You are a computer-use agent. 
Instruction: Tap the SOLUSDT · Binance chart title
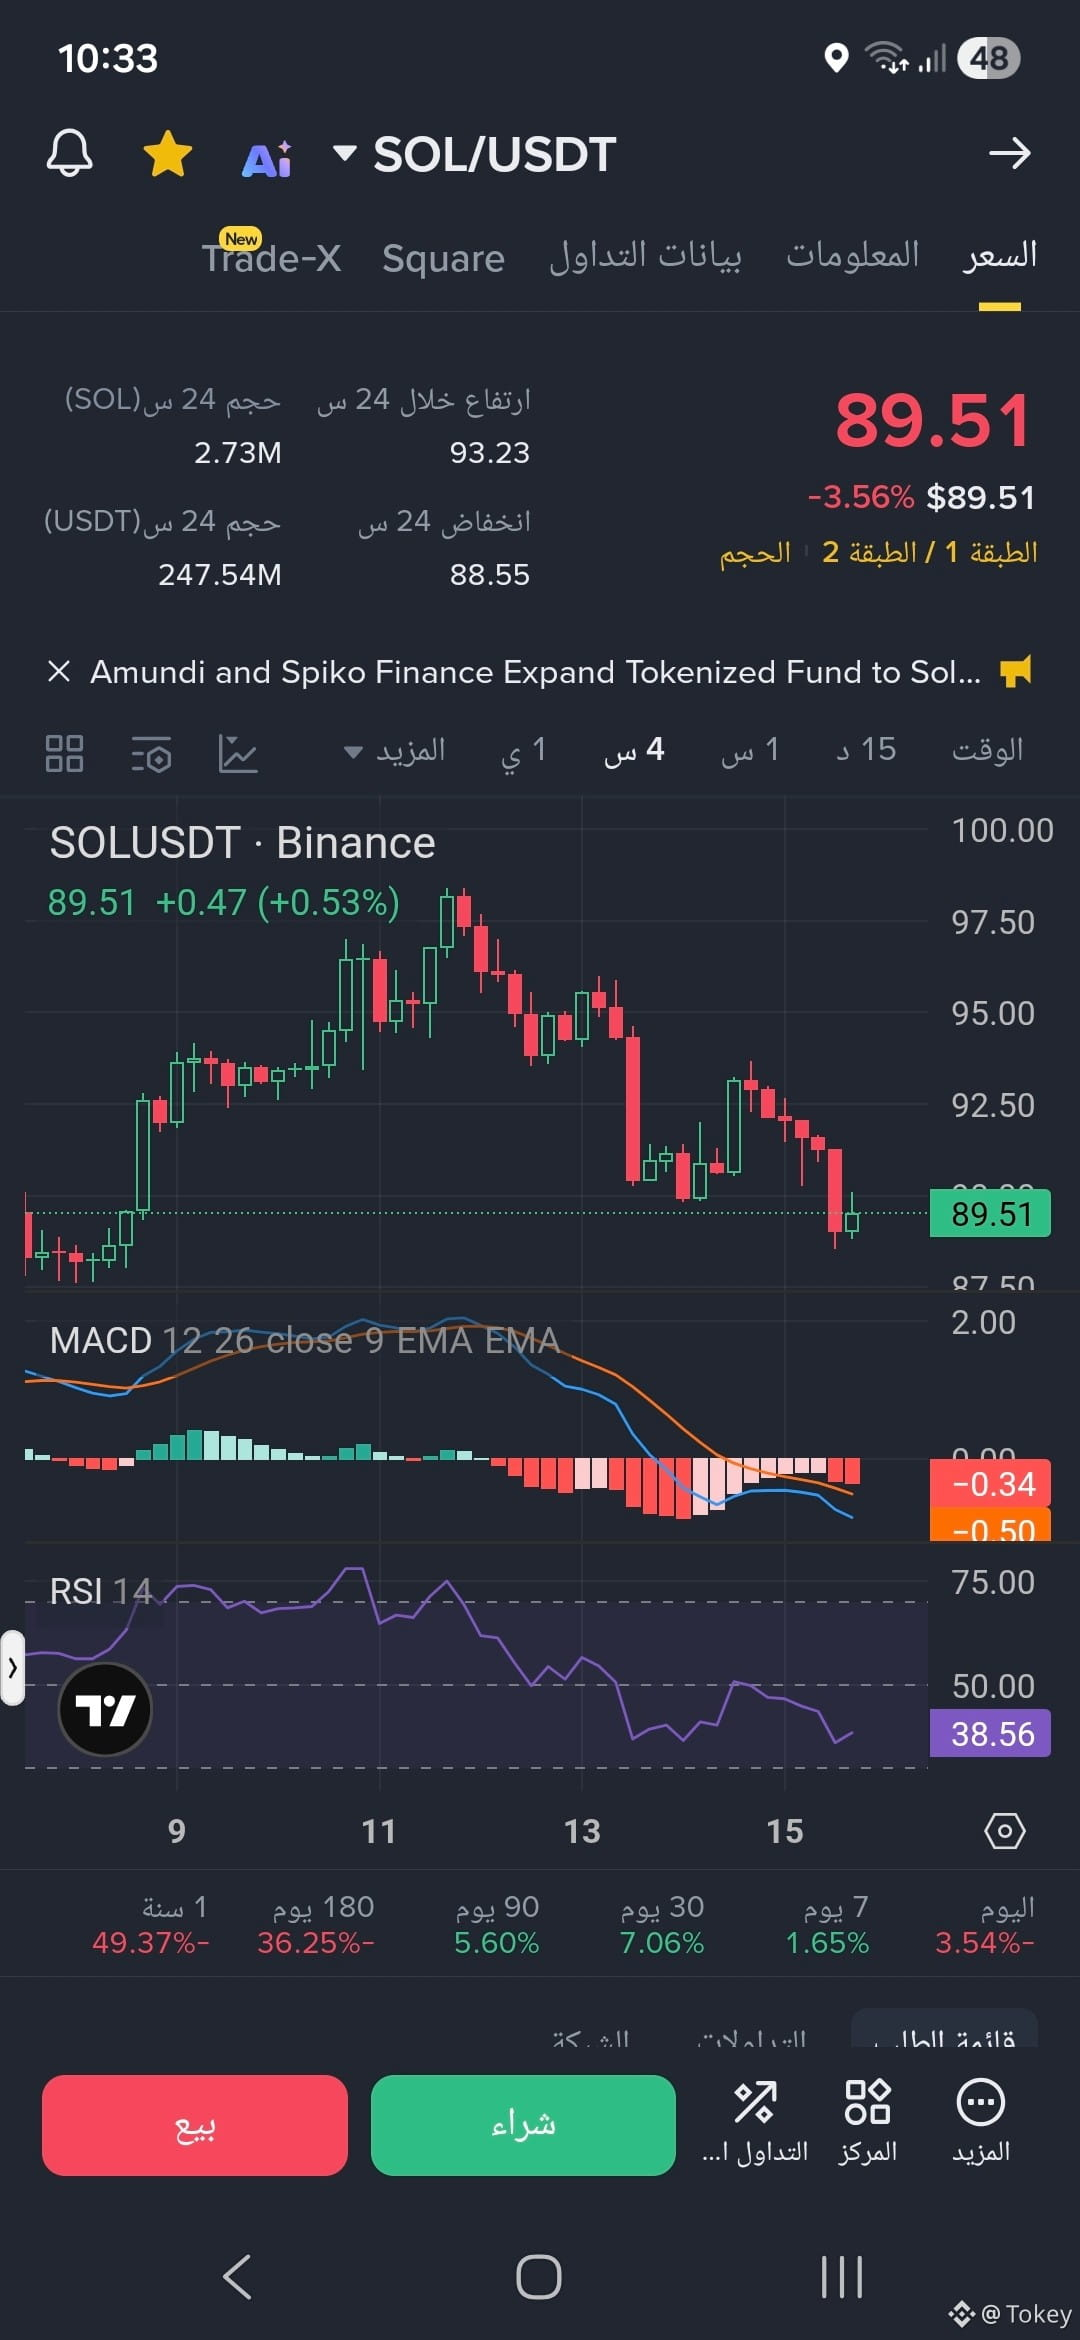tap(243, 842)
